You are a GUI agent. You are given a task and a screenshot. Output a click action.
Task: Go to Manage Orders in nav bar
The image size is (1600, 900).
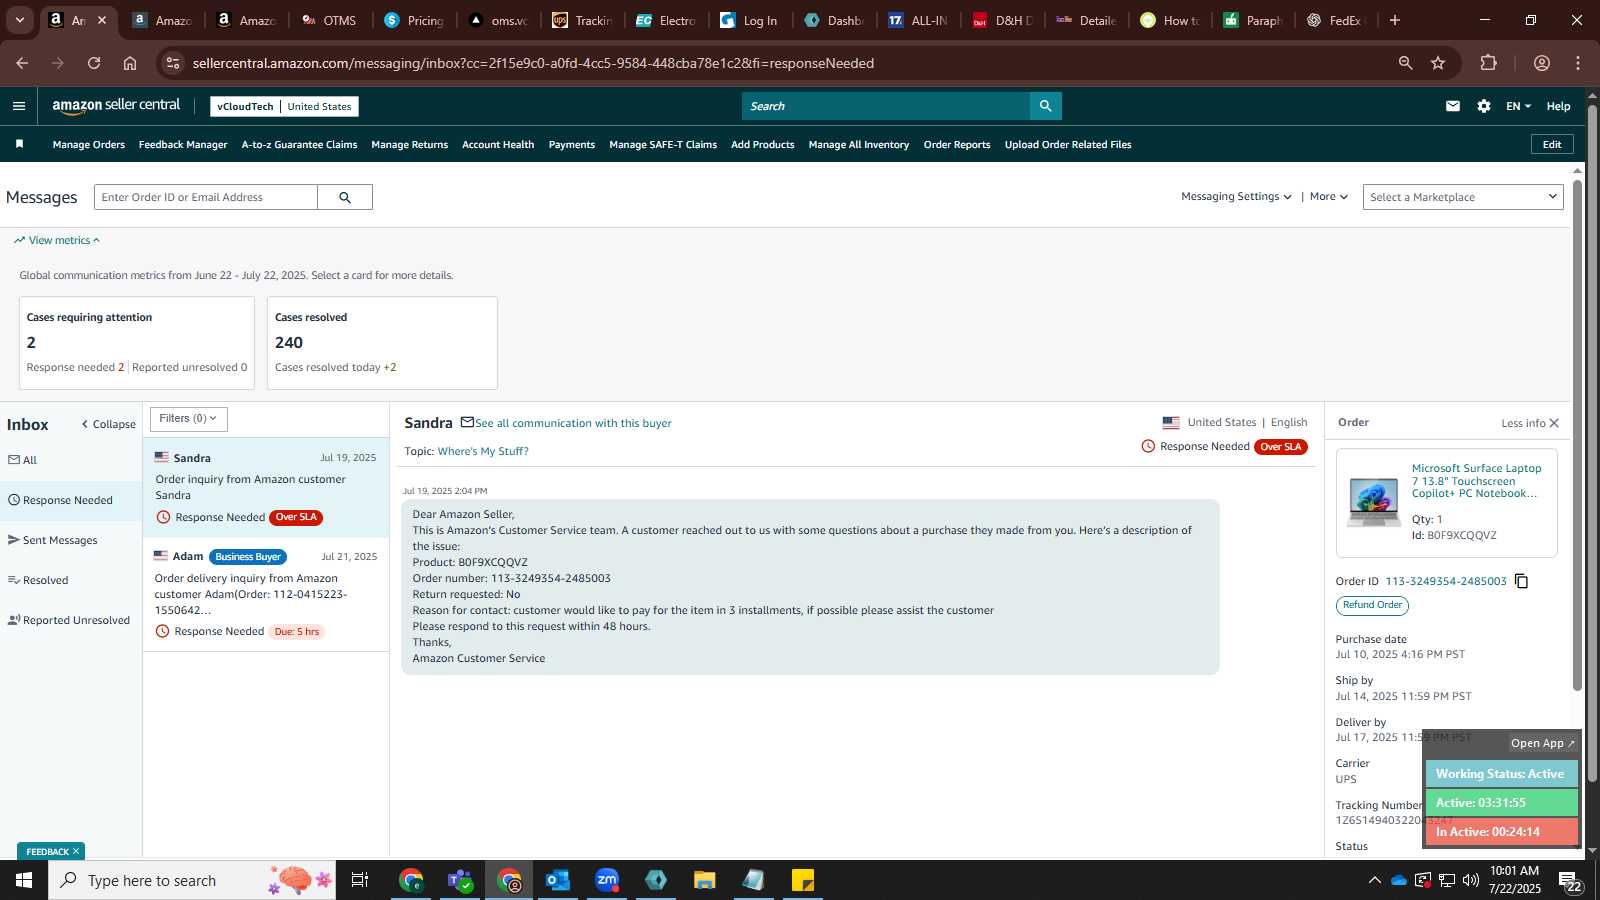point(89,145)
